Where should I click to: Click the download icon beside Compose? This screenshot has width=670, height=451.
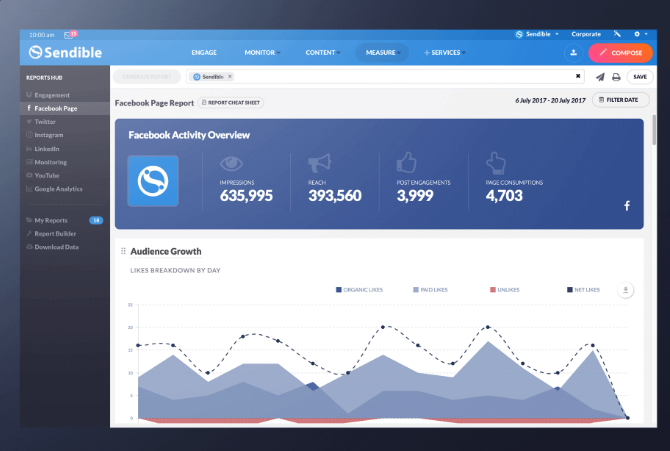click(x=574, y=53)
